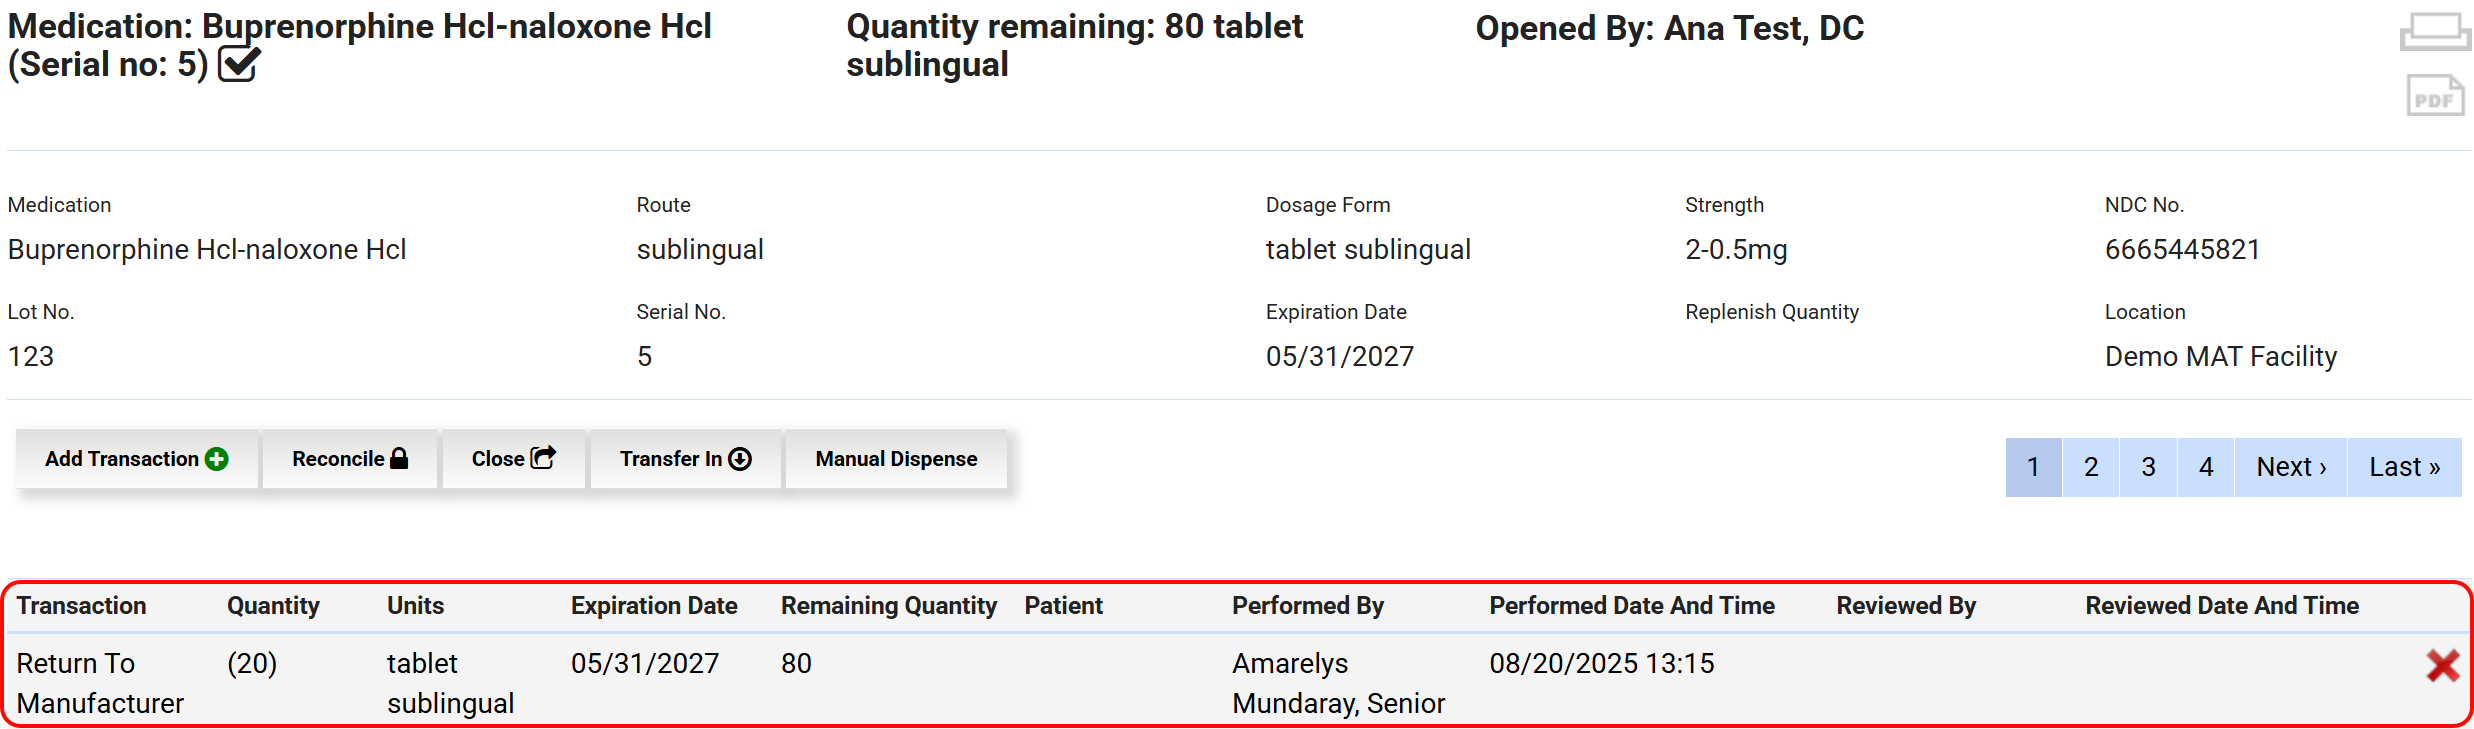The width and height of the screenshot is (2474, 729).
Task: Delete the Return To Manufacturer transaction
Action: [2442, 665]
